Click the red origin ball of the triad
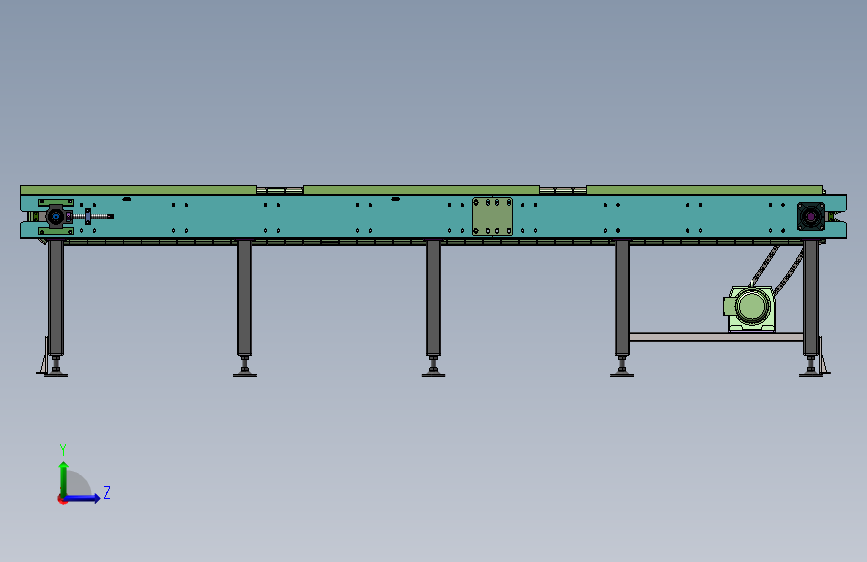Viewport: 867px width, 562px height. tap(62, 499)
